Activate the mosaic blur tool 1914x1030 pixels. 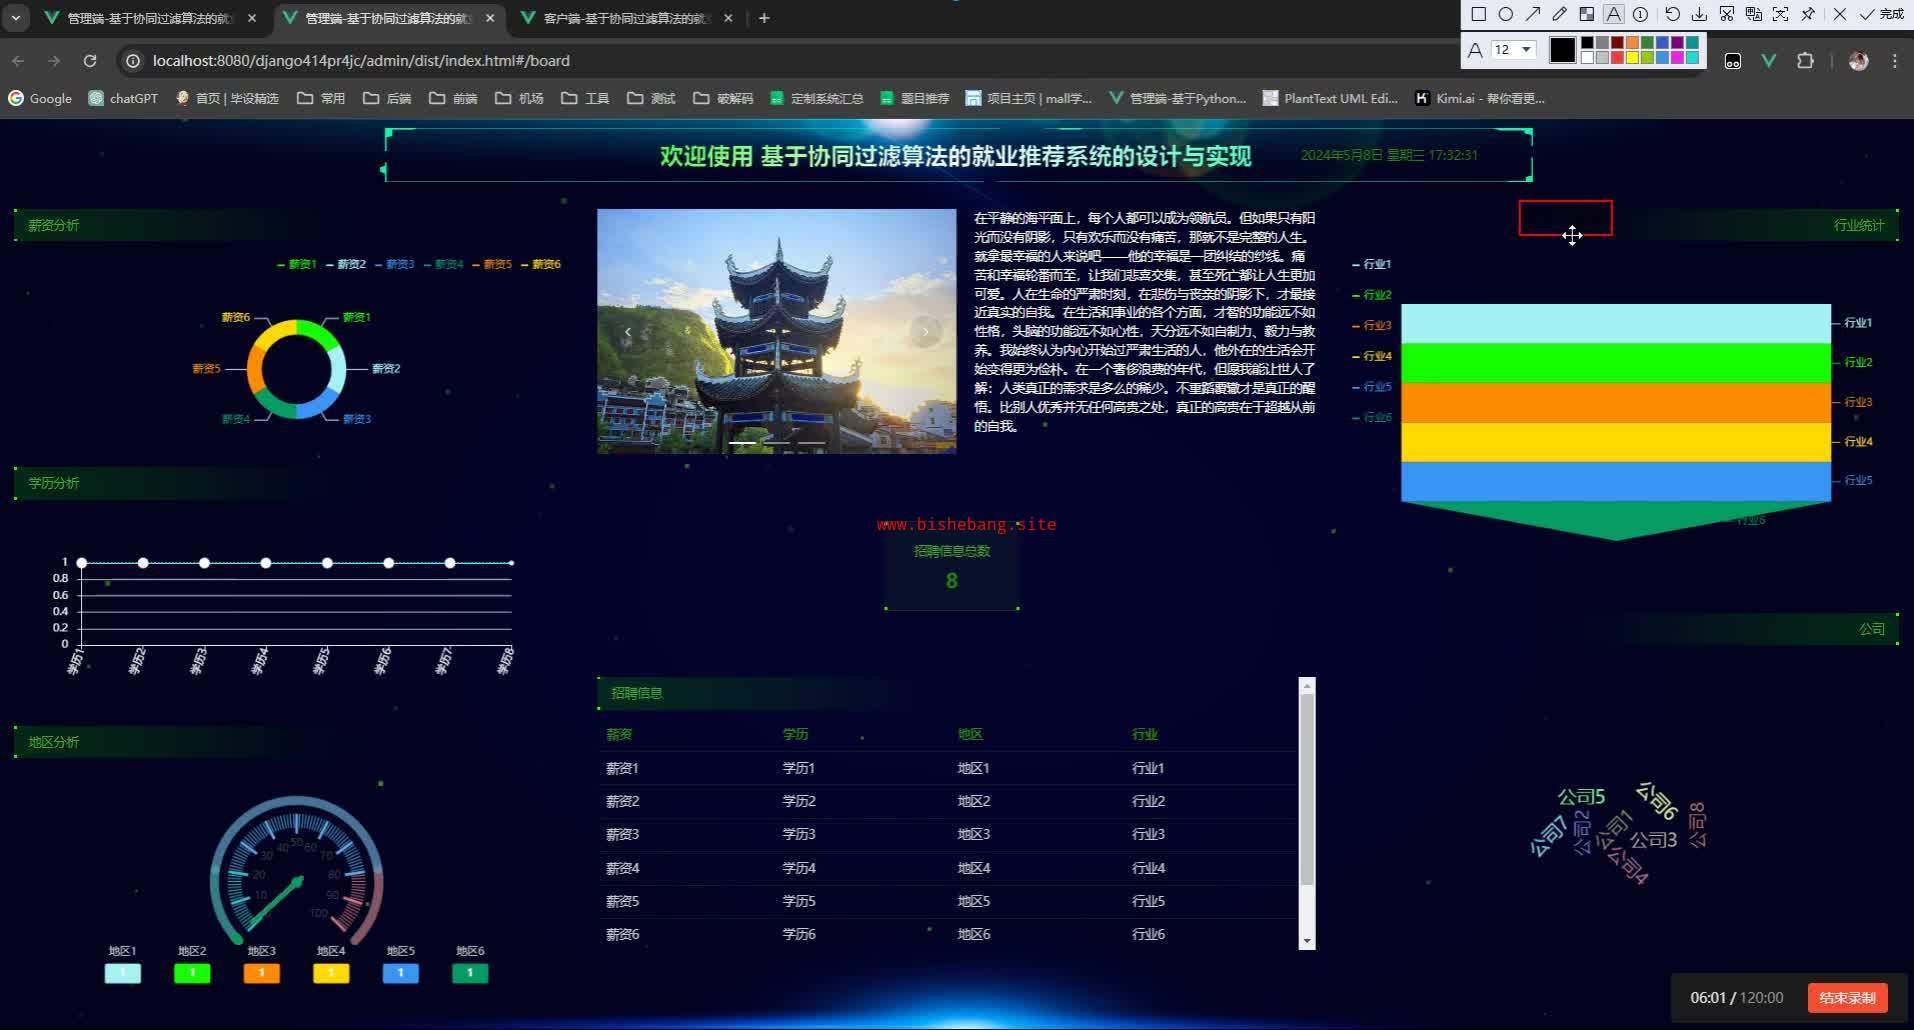(1586, 14)
